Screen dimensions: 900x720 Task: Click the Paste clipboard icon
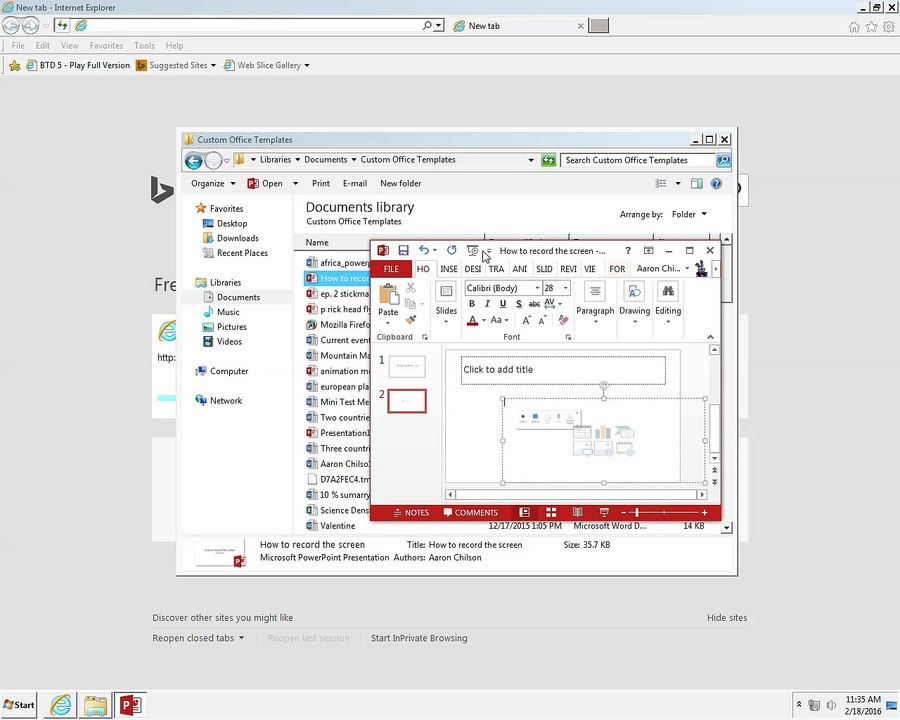(389, 294)
